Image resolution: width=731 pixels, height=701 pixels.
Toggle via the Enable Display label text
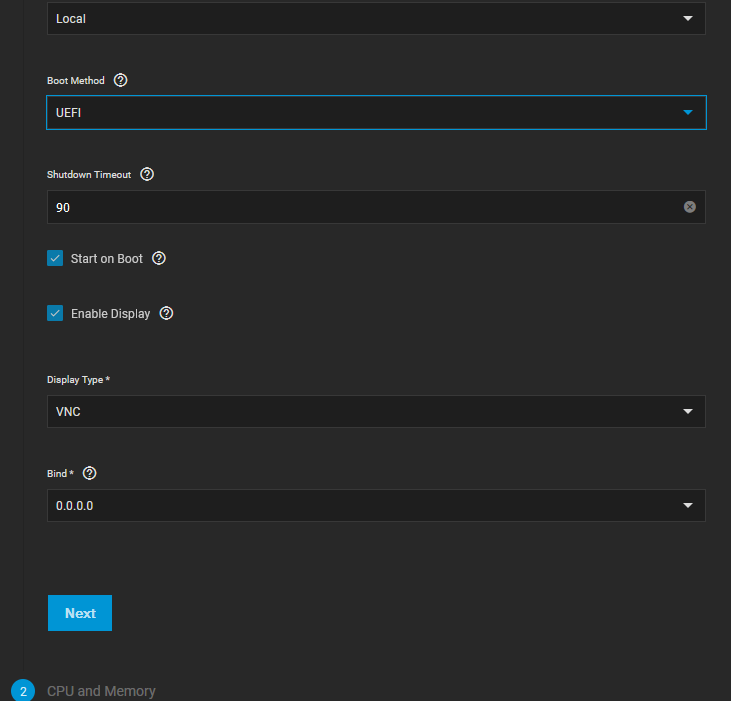point(110,314)
